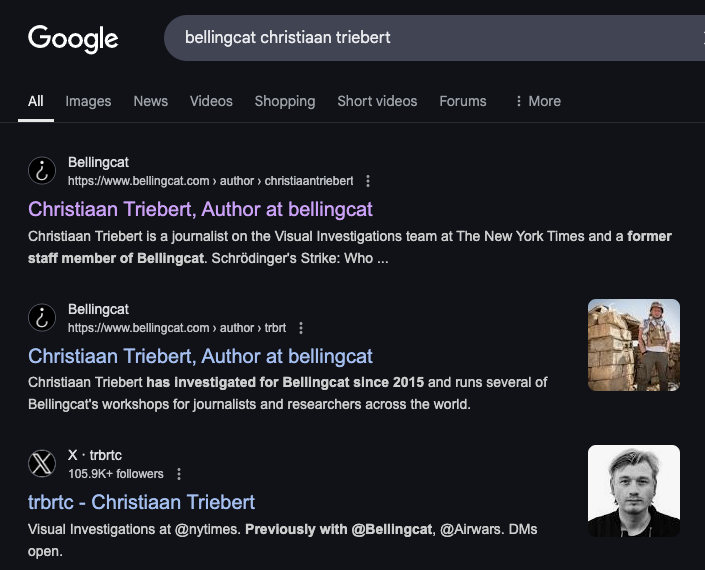
Task: Click the black-and-white portrait thumbnail
Action: tap(633, 491)
